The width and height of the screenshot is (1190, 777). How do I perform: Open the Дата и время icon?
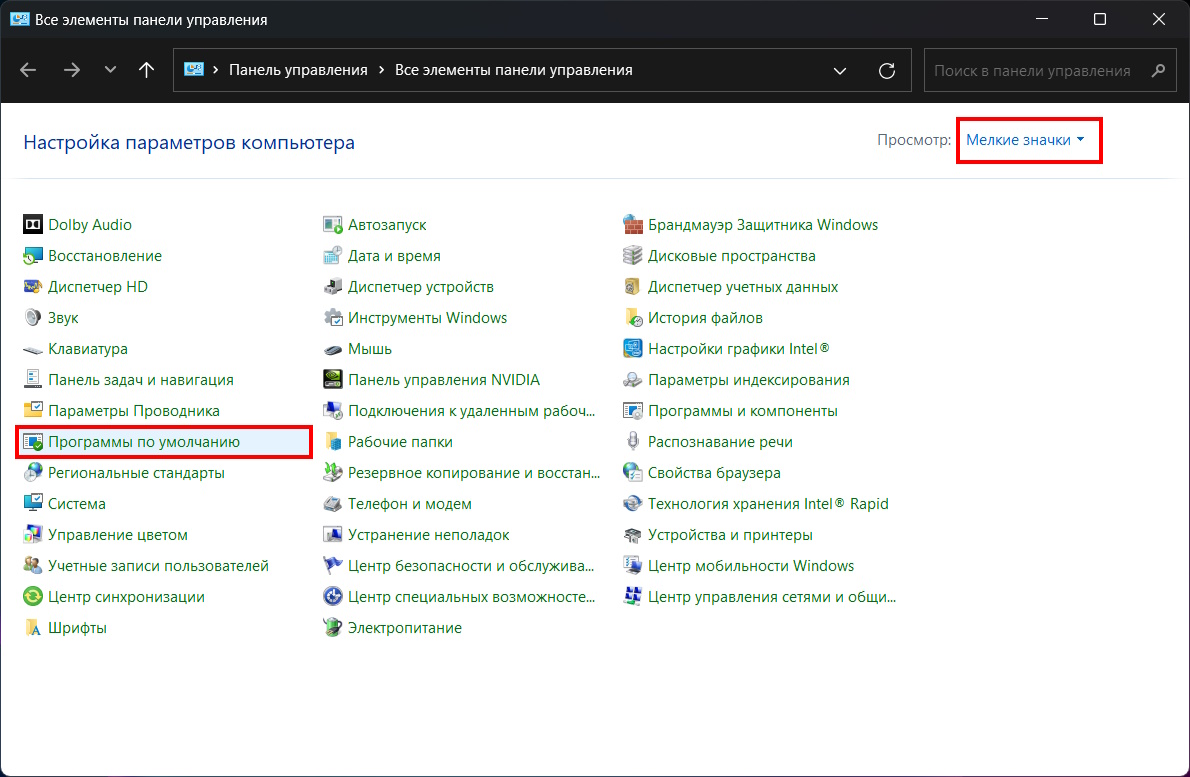click(332, 256)
